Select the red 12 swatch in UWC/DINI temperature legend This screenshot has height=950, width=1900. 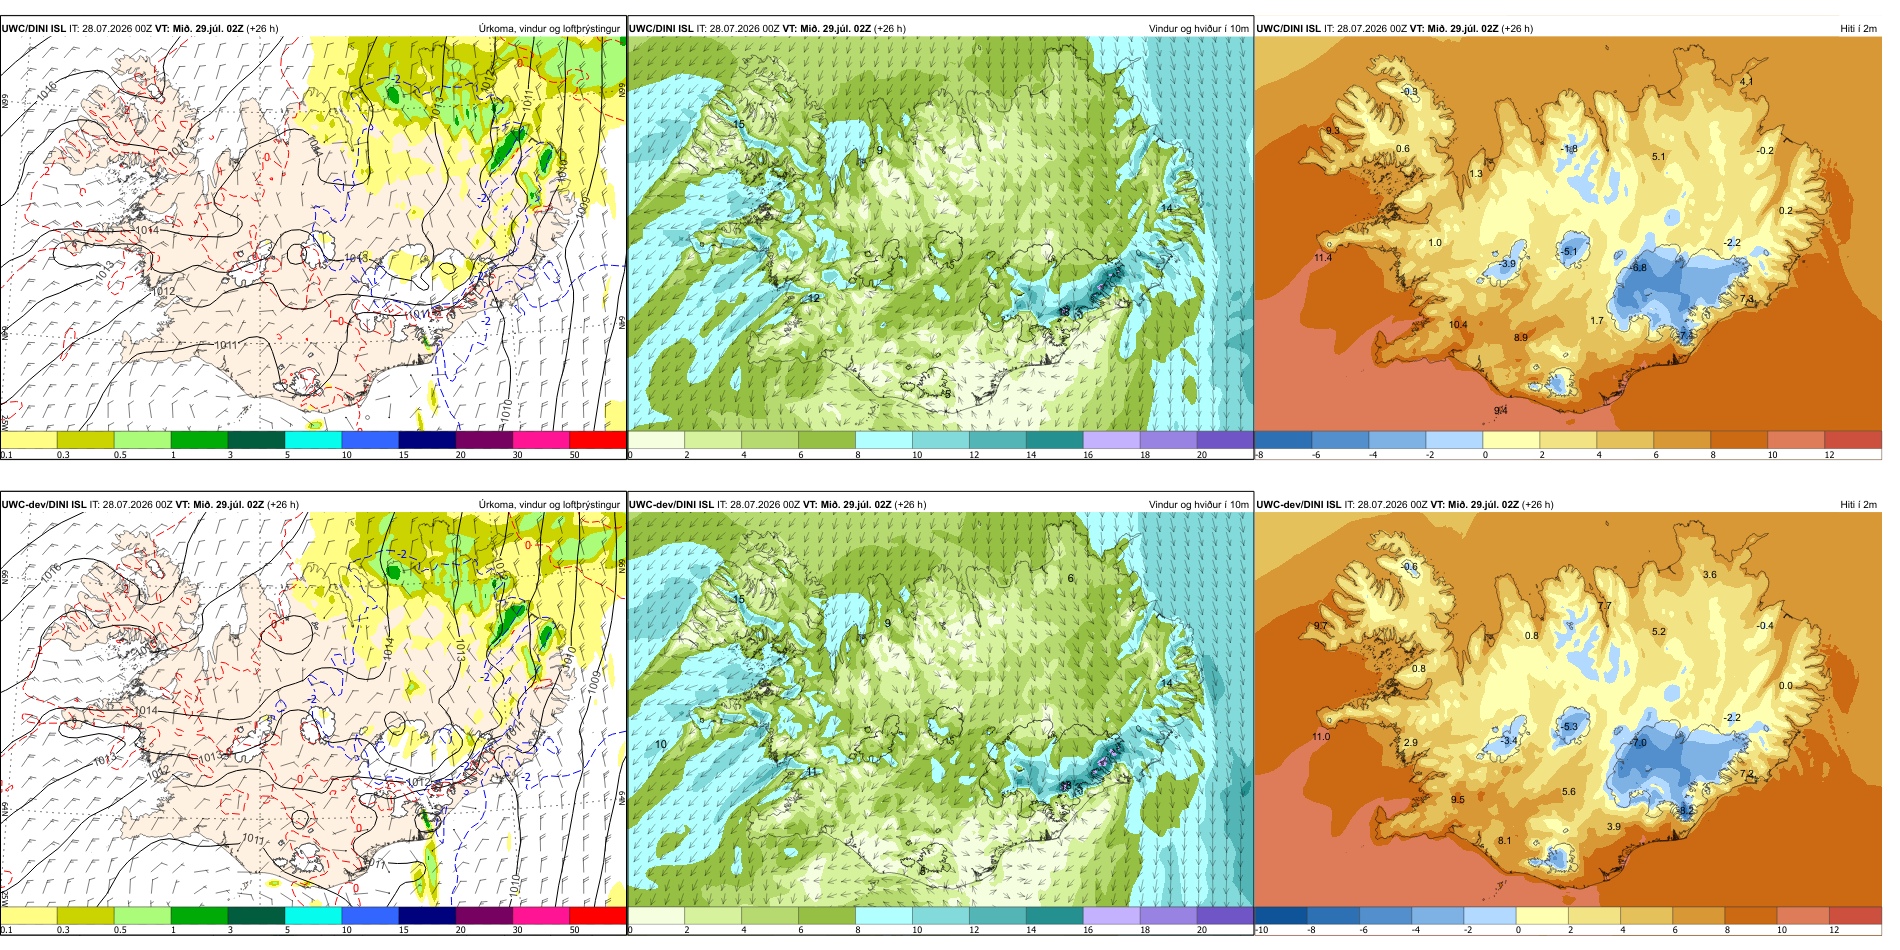pyautogui.click(x=1853, y=439)
